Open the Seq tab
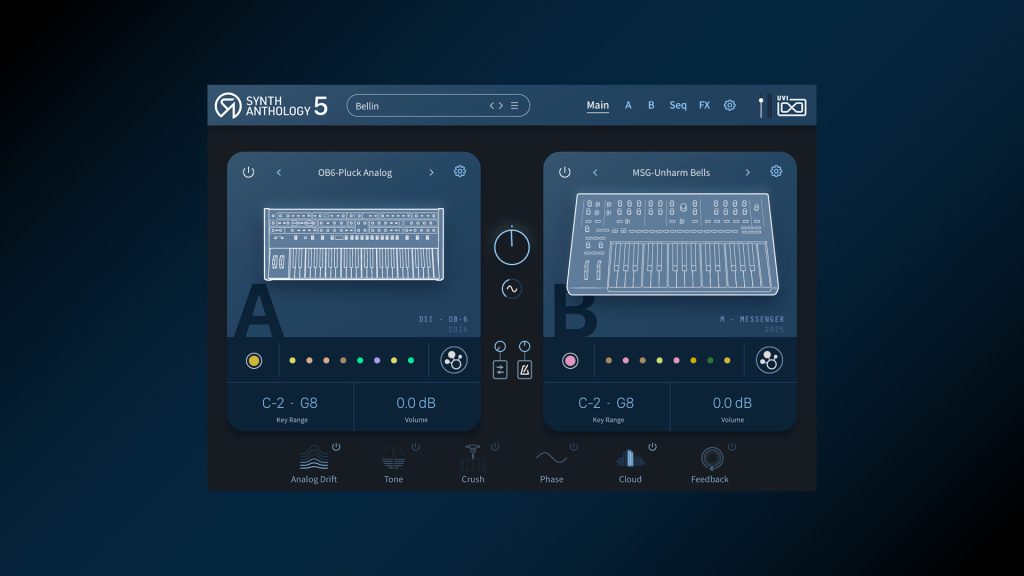1024x576 pixels. pos(678,105)
